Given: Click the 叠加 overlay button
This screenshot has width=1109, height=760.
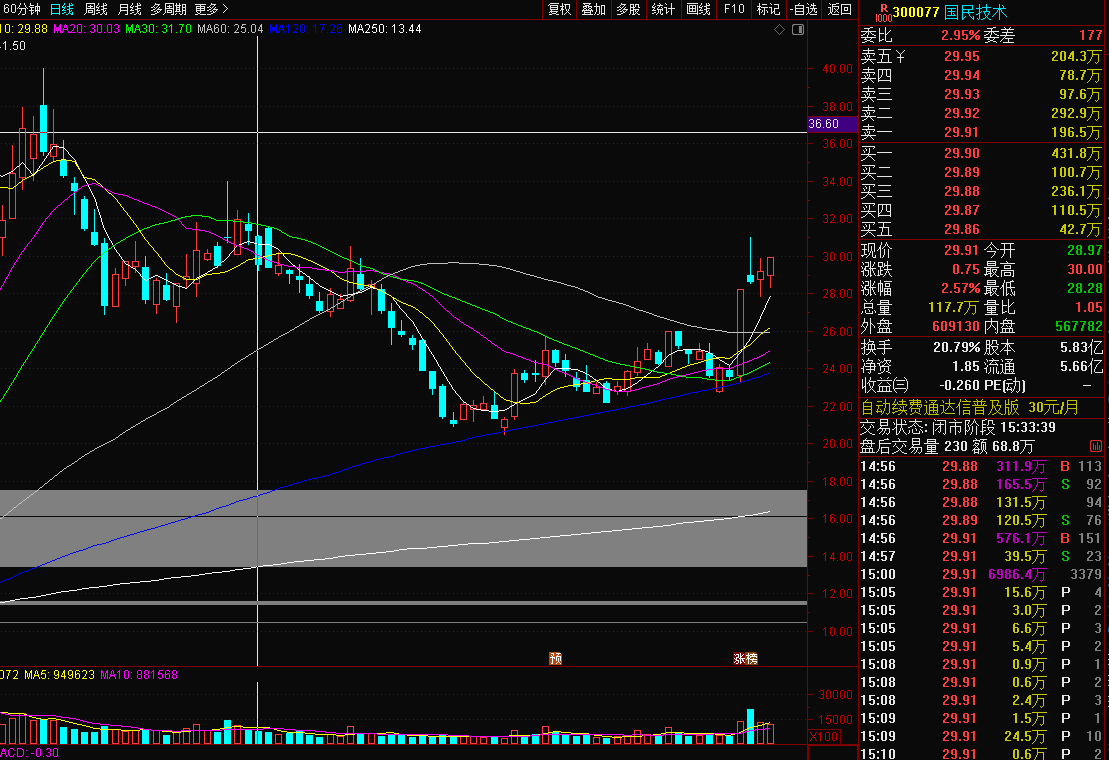Looking at the screenshot, I should tap(594, 9).
